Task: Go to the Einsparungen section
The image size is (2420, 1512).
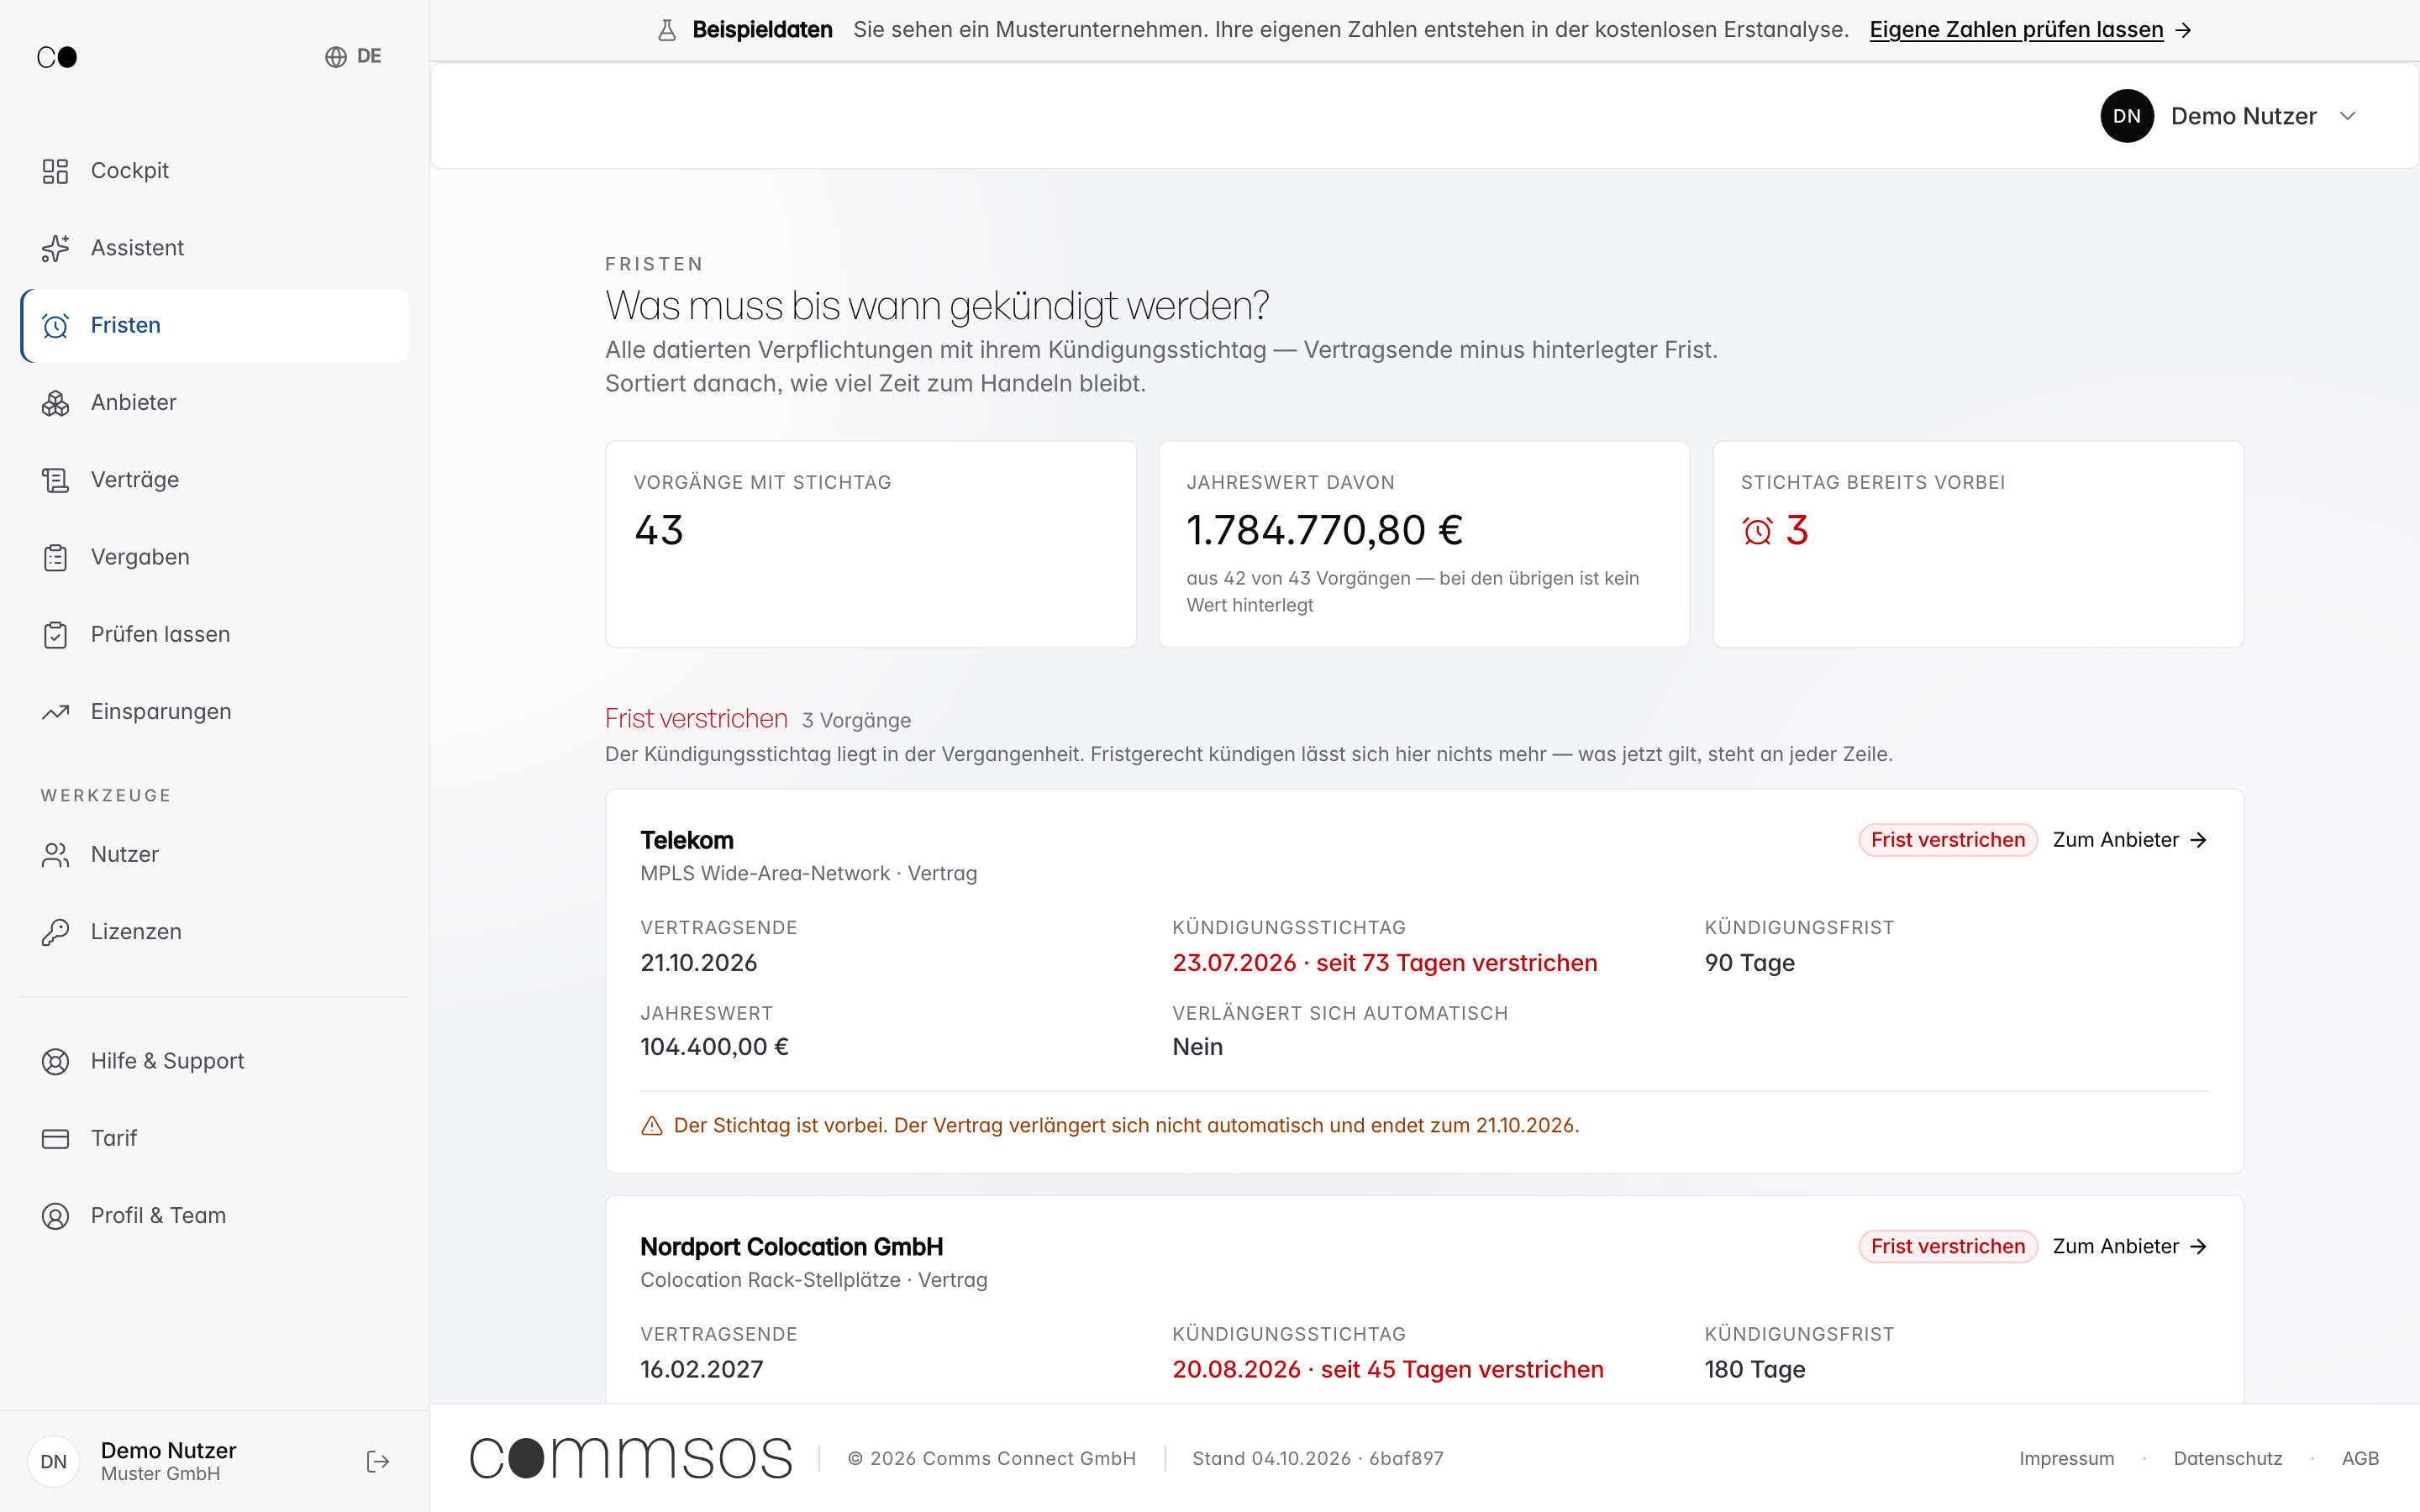Action: 214,712
